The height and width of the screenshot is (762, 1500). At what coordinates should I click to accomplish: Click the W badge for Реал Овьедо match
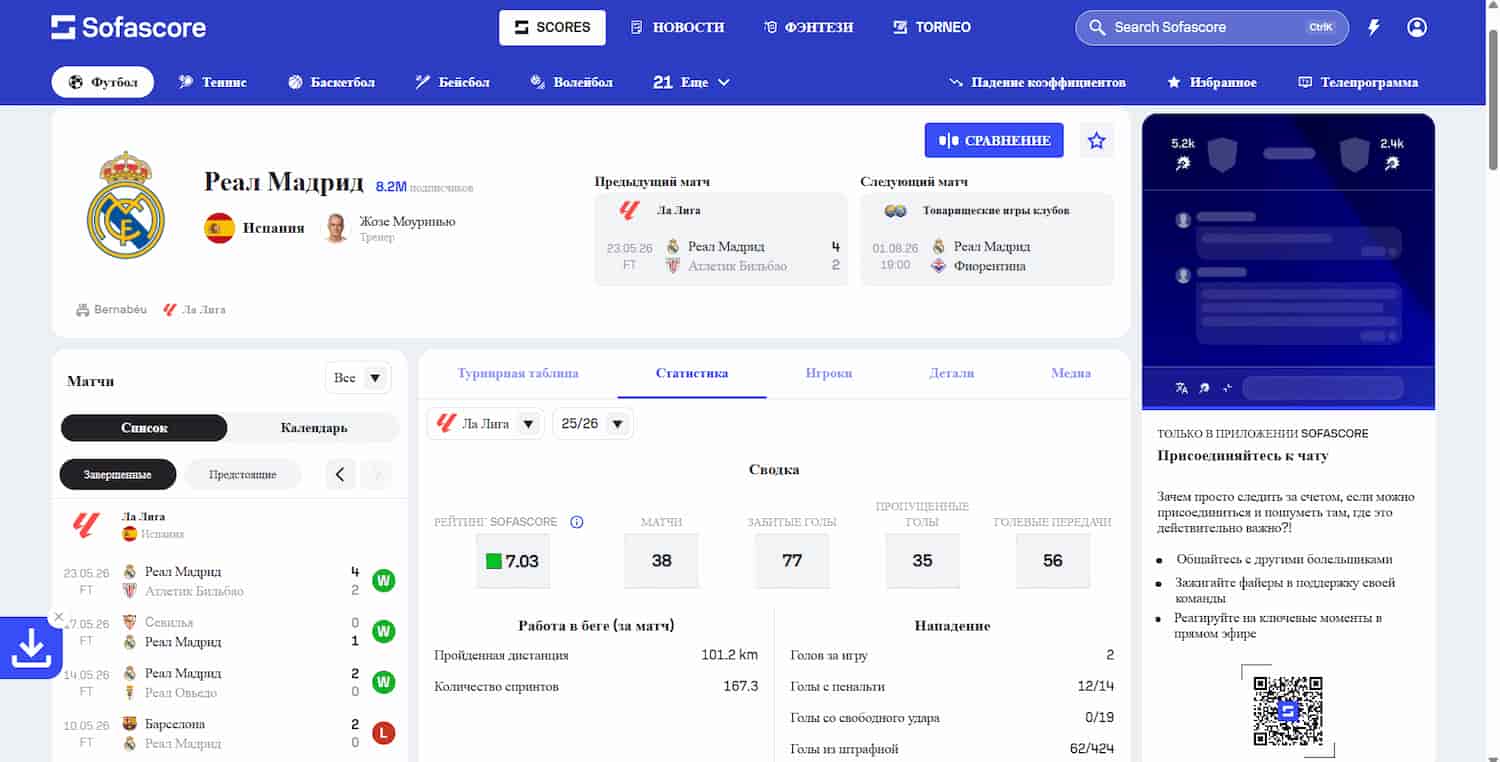tap(383, 682)
